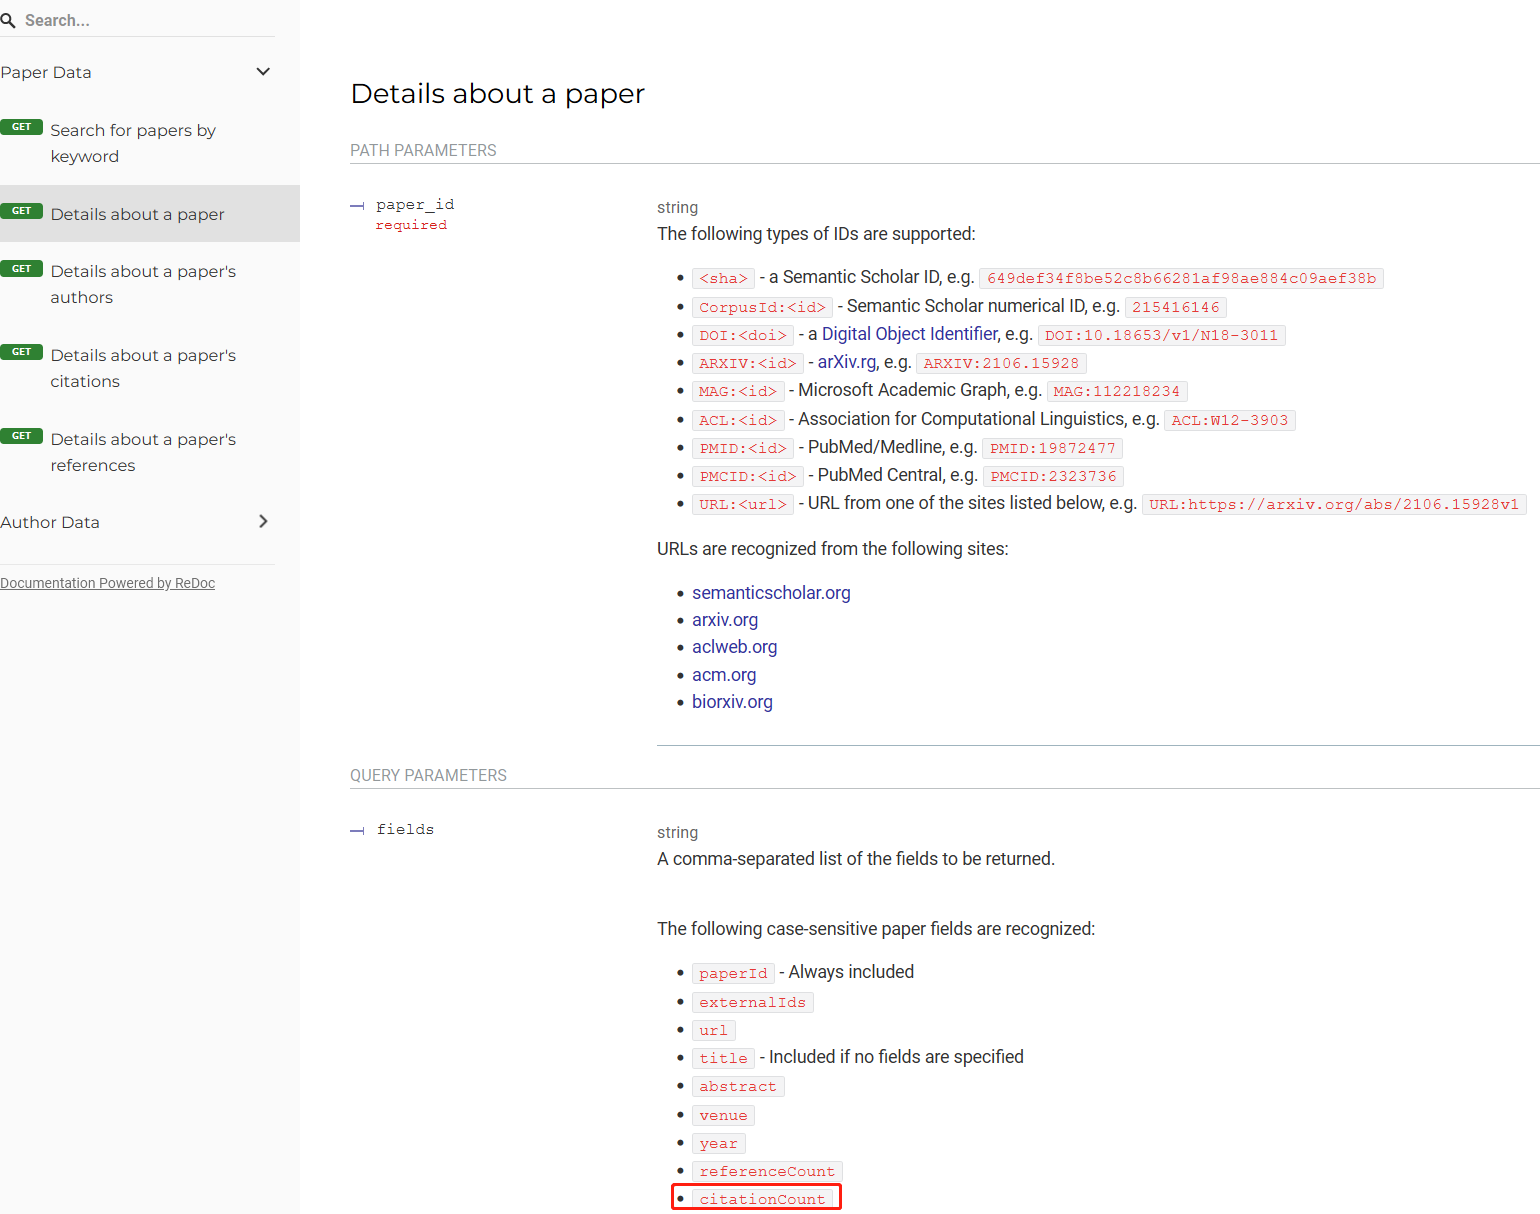Open Details about a paper's references
The height and width of the screenshot is (1214, 1540).
pos(143,452)
